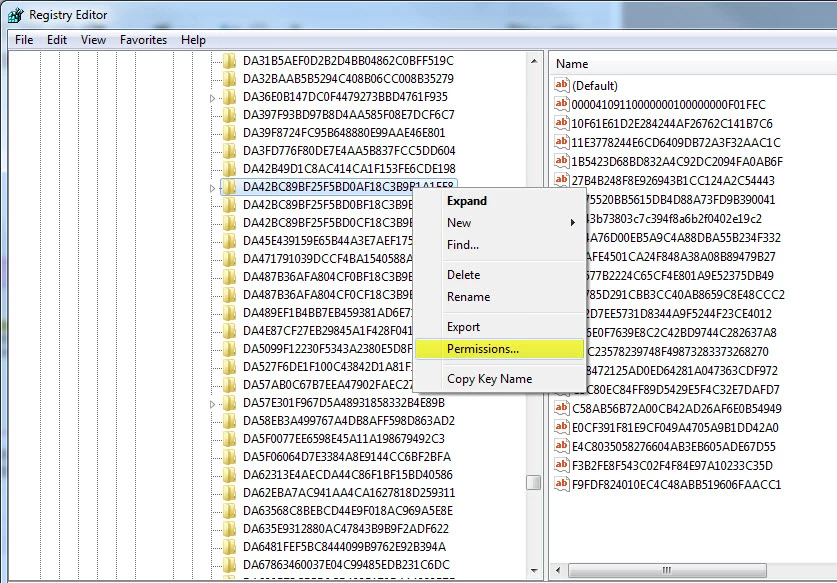Open the Edit menu

point(57,40)
